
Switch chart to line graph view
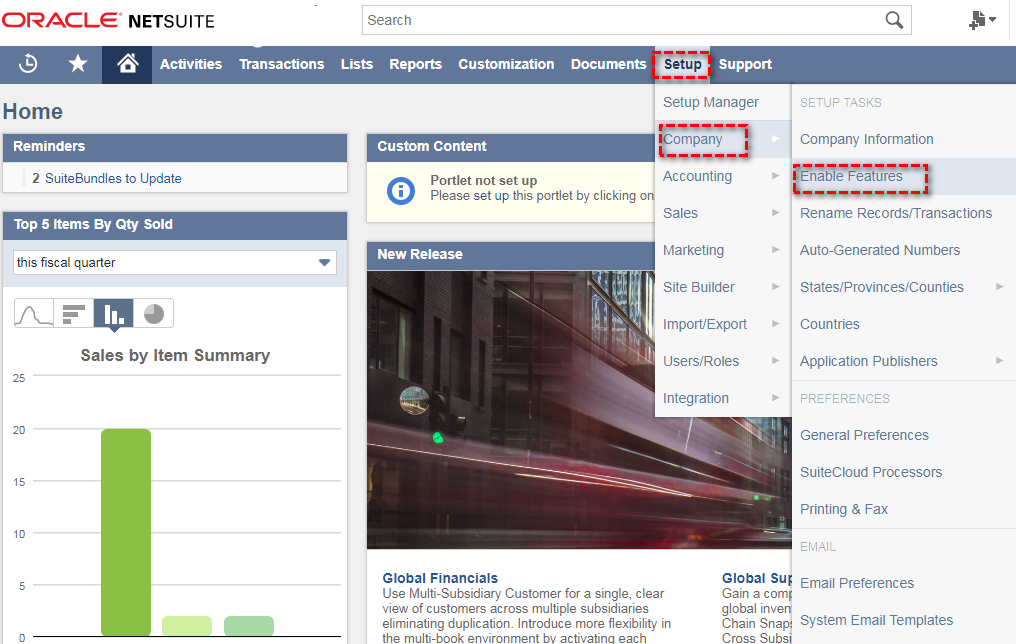(x=34, y=312)
